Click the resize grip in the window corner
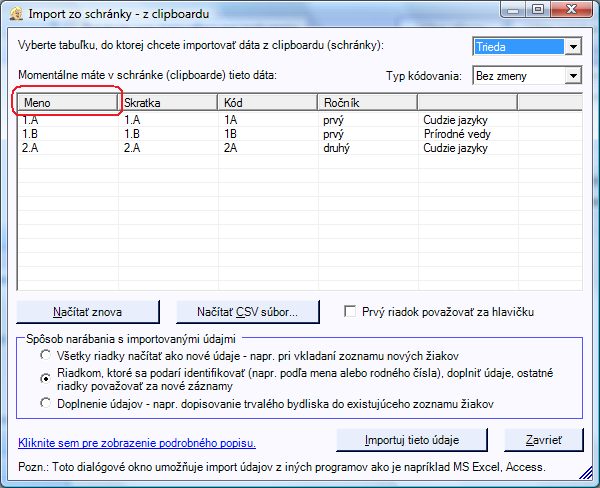The width and height of the screenshot is (600, 488). click(586, 473)
